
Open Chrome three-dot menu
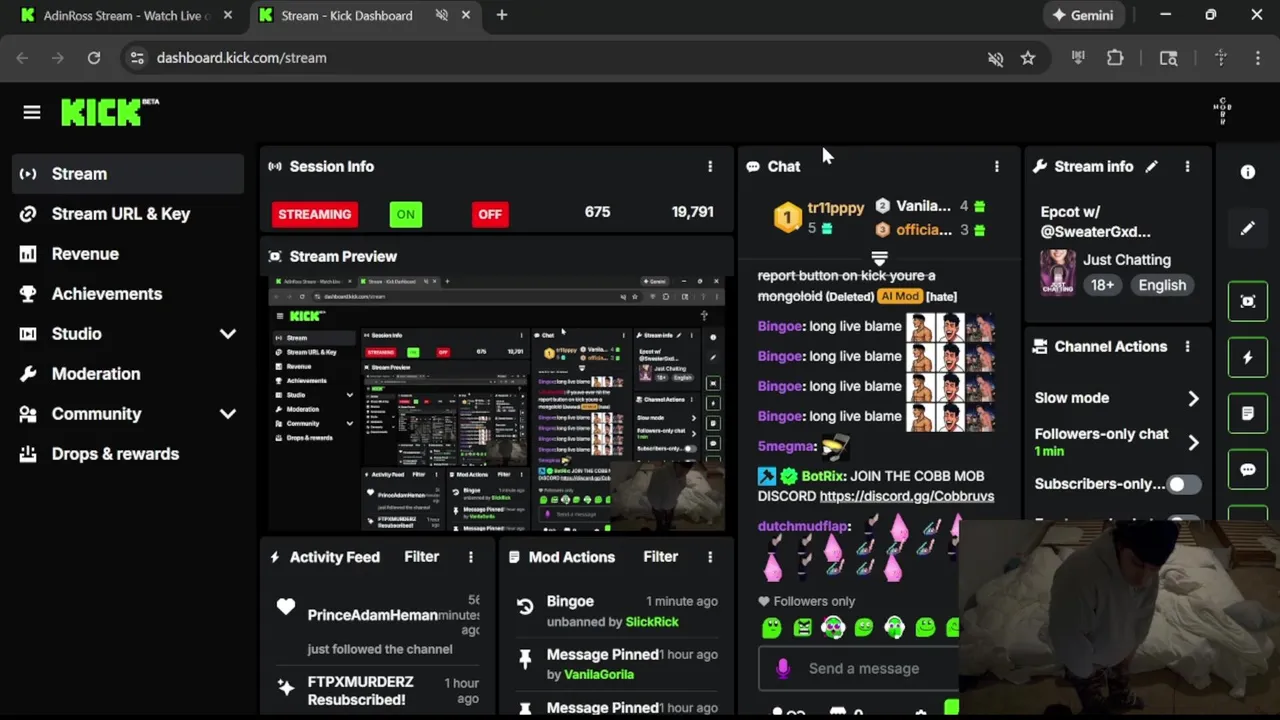click(1258, 58)
